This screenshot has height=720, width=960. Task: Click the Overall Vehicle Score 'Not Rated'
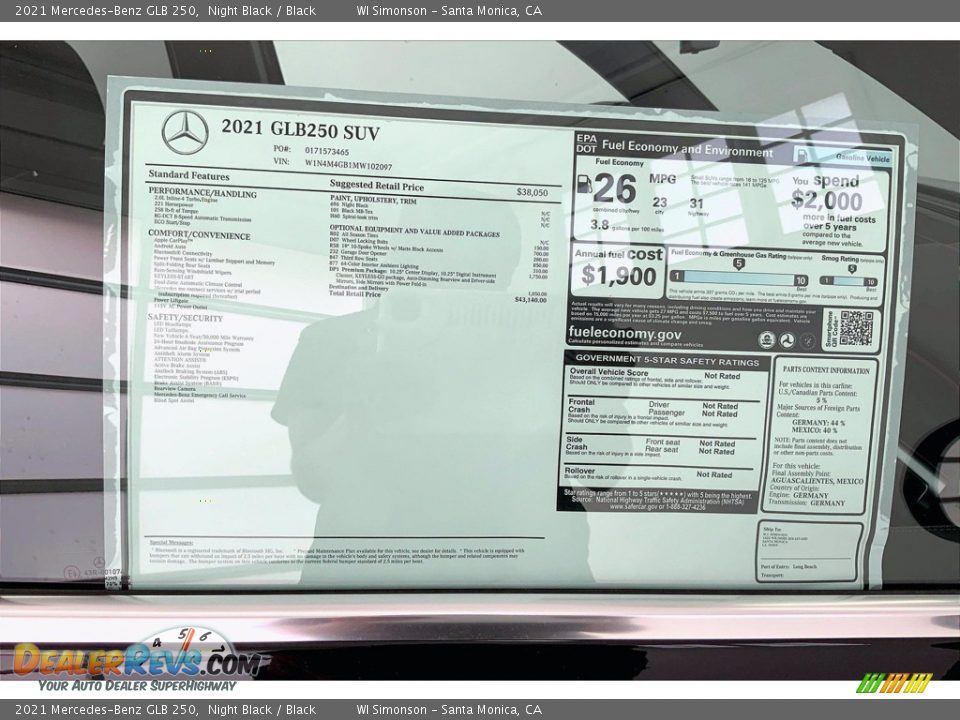point(722,376)
